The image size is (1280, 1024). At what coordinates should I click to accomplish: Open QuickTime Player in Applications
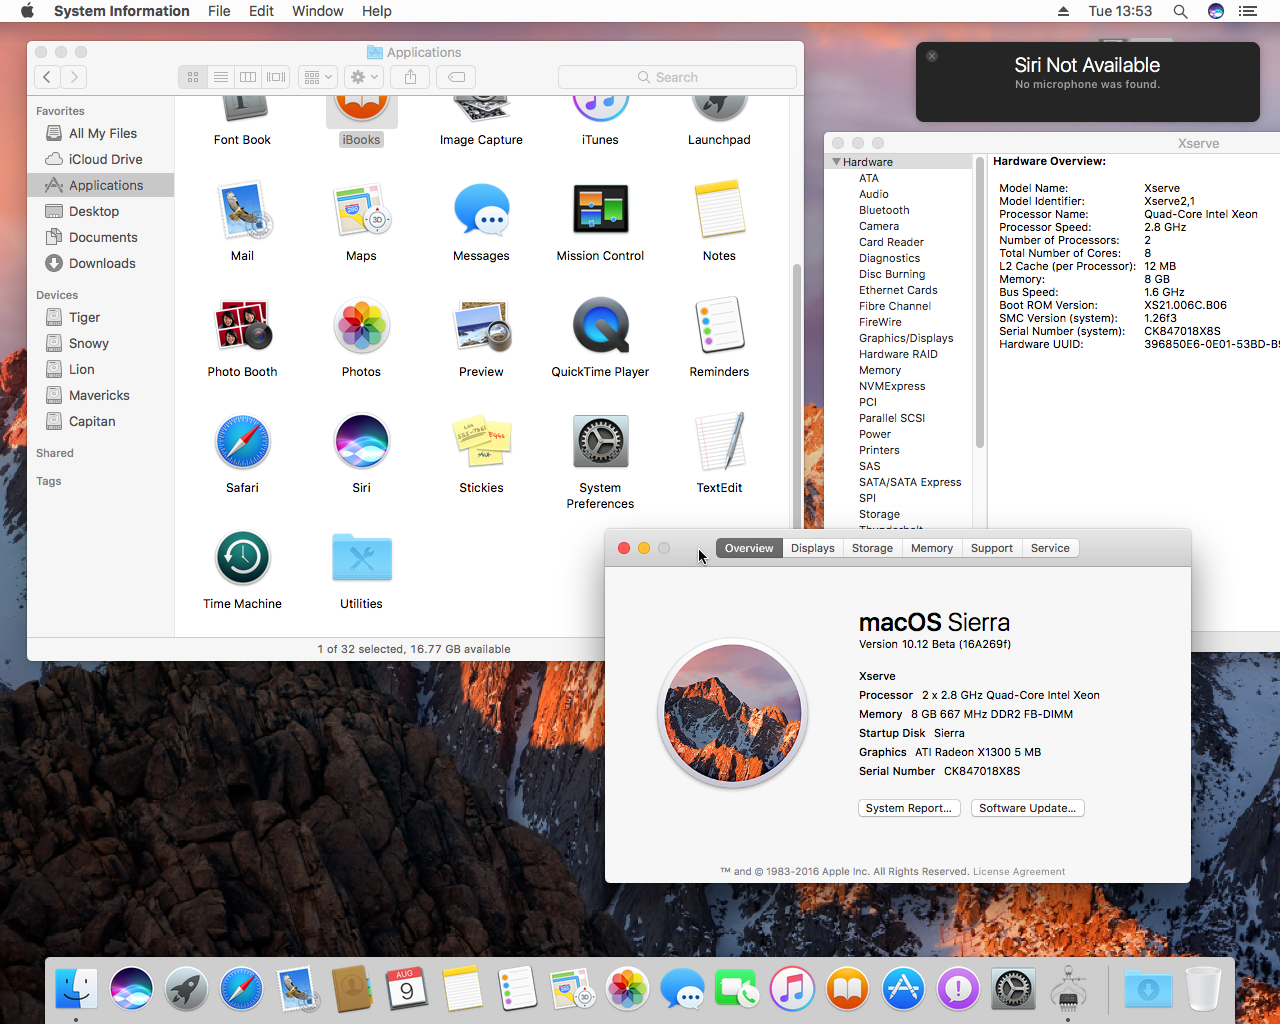click(x=600, y=326)
